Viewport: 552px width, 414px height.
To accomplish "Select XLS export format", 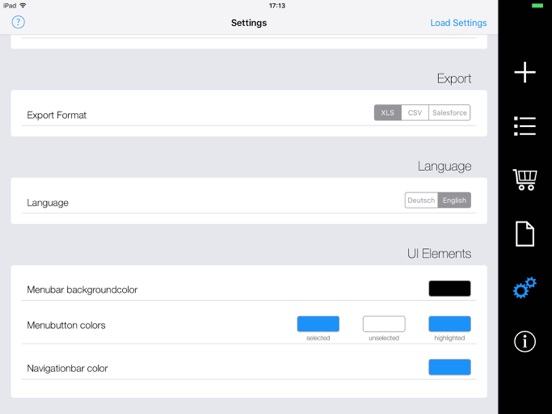I will [x=388, y=113].
